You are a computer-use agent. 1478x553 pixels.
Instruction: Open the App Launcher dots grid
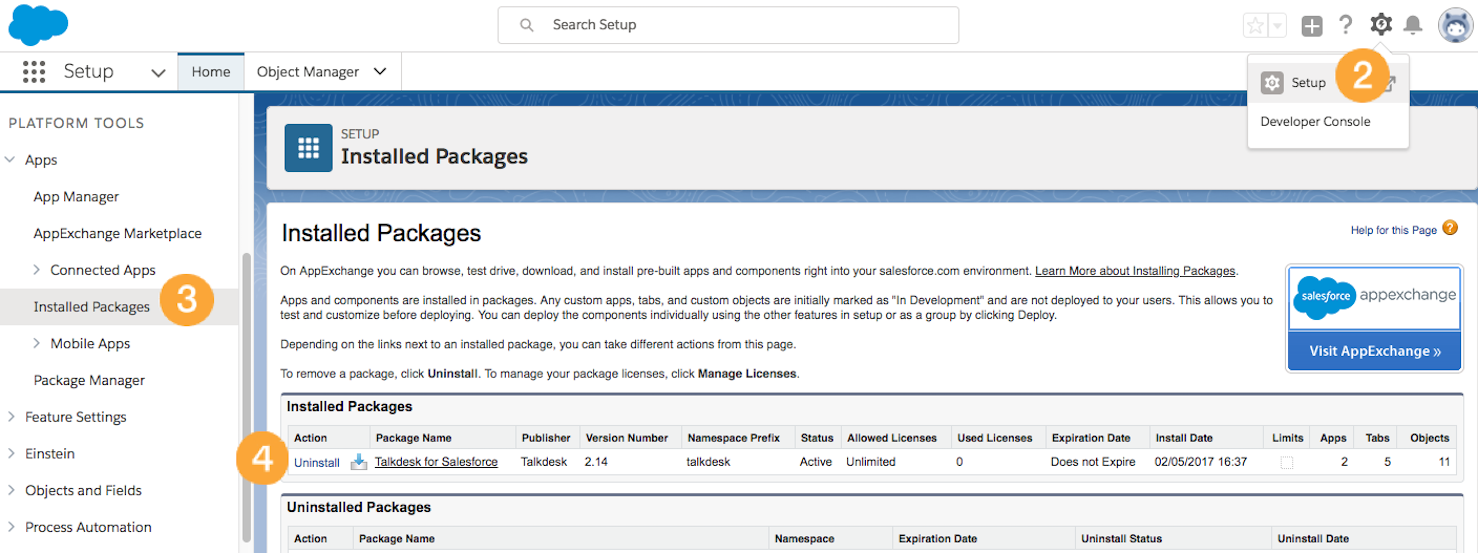click(34, 72)
